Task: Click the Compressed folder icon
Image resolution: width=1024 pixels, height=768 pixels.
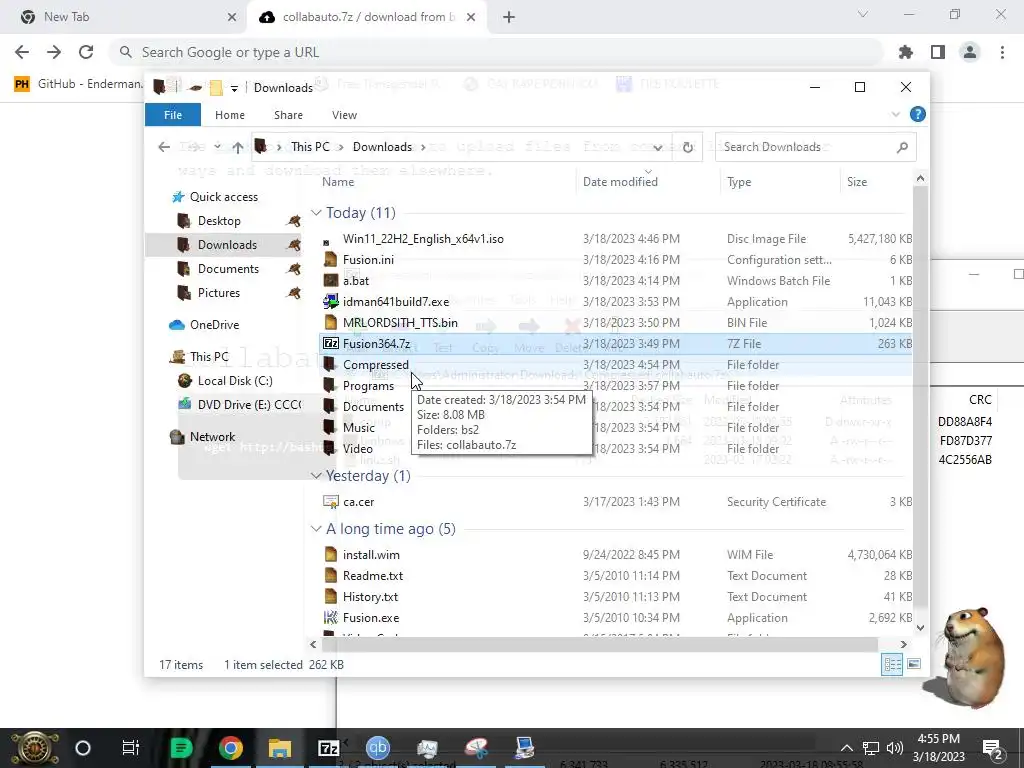Action: tap(330, 364)
